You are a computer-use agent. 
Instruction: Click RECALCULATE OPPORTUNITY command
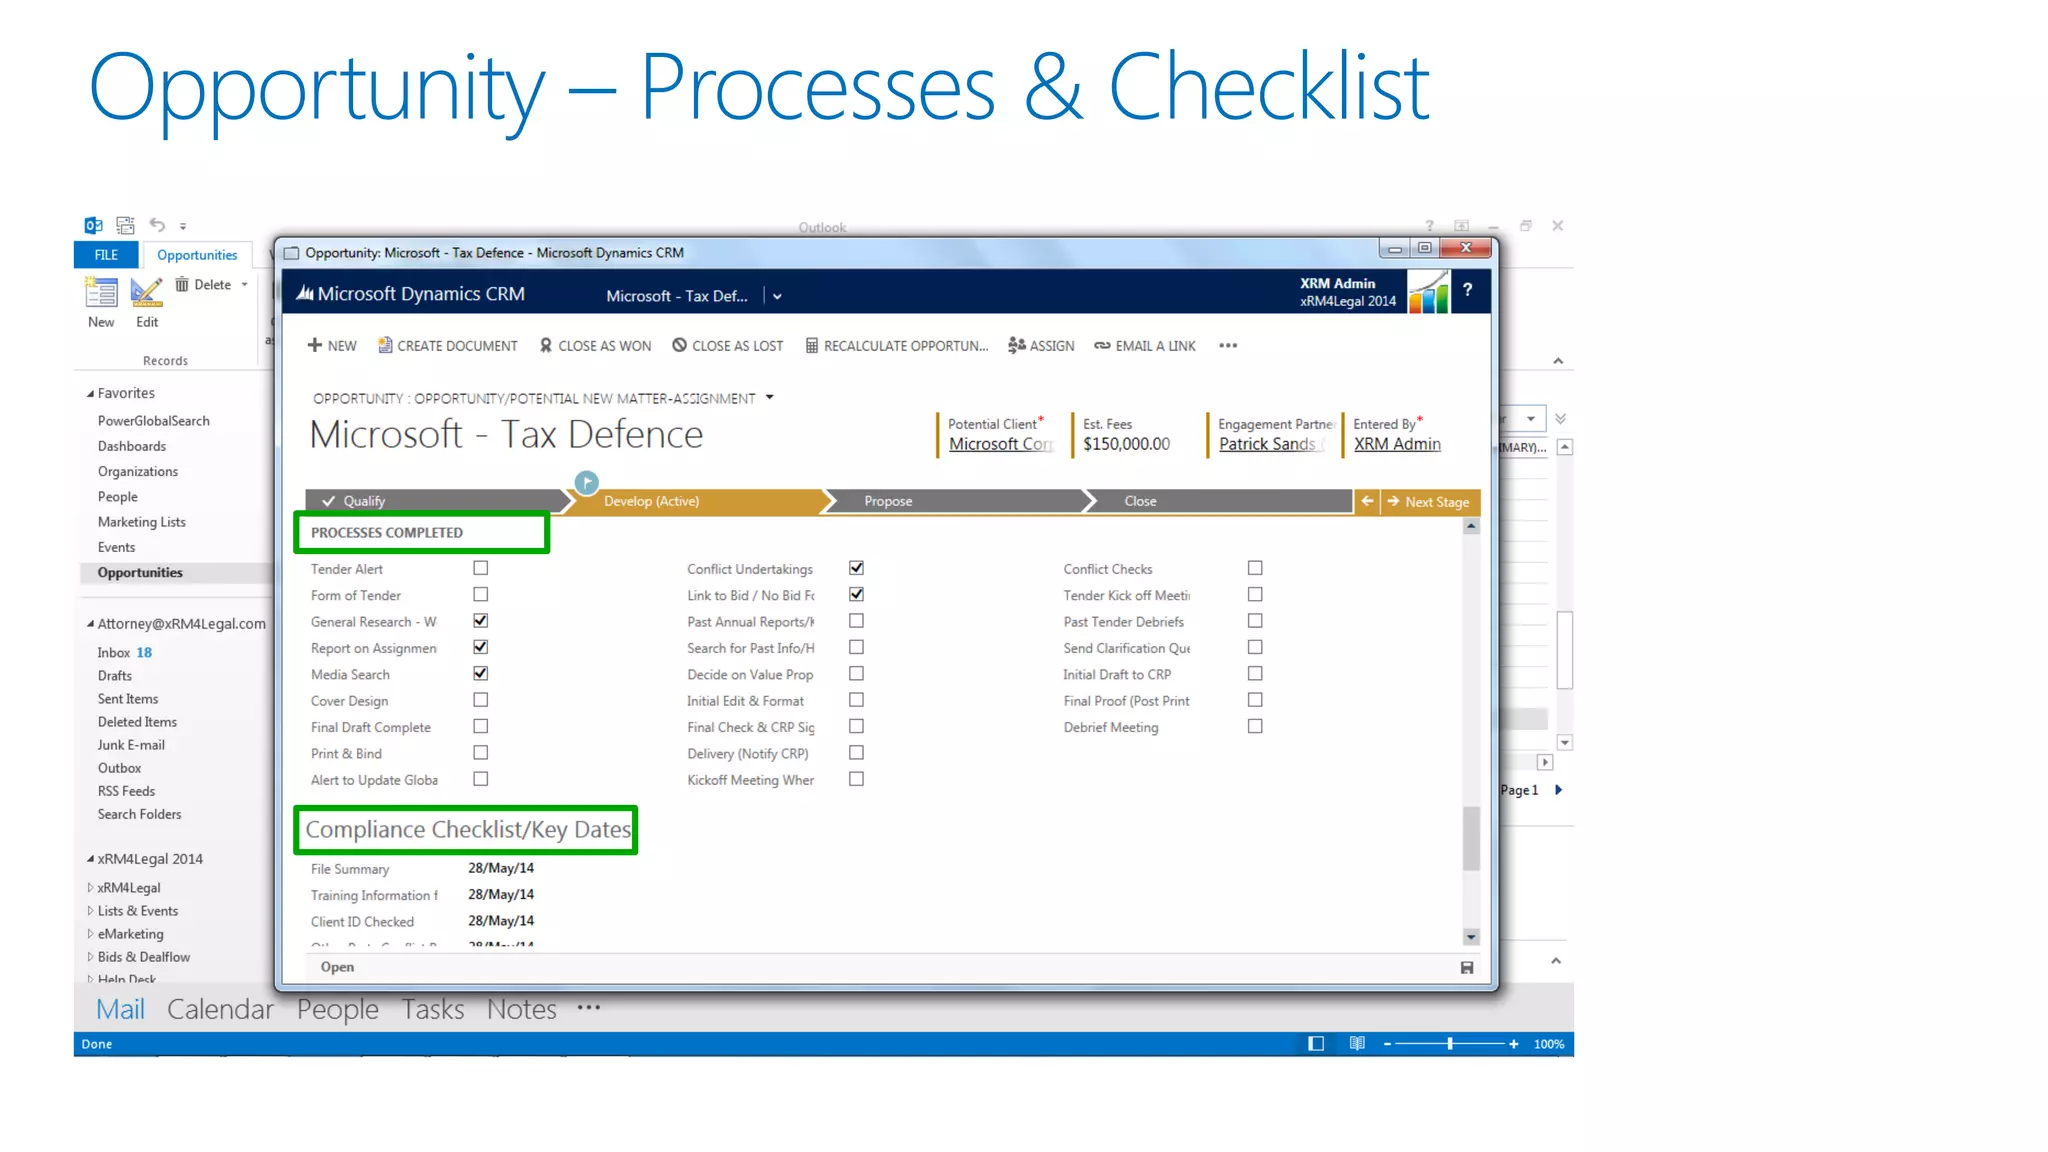[896, 346]
